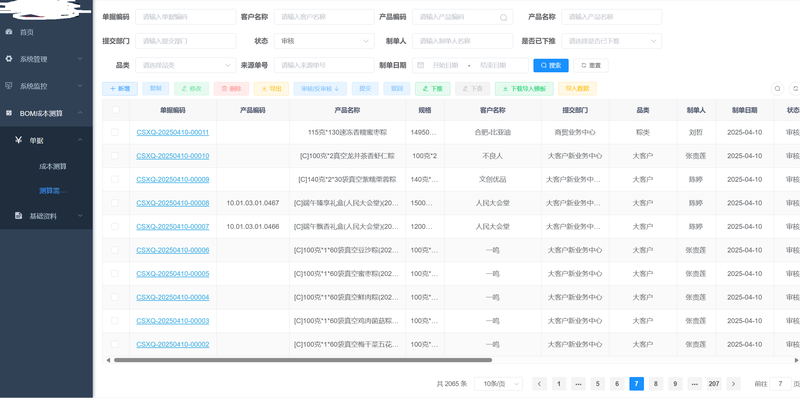Tick the checkbox for CSXQ-20250410-00007
The height and width of the screenshot is (398, 800).
115,226
